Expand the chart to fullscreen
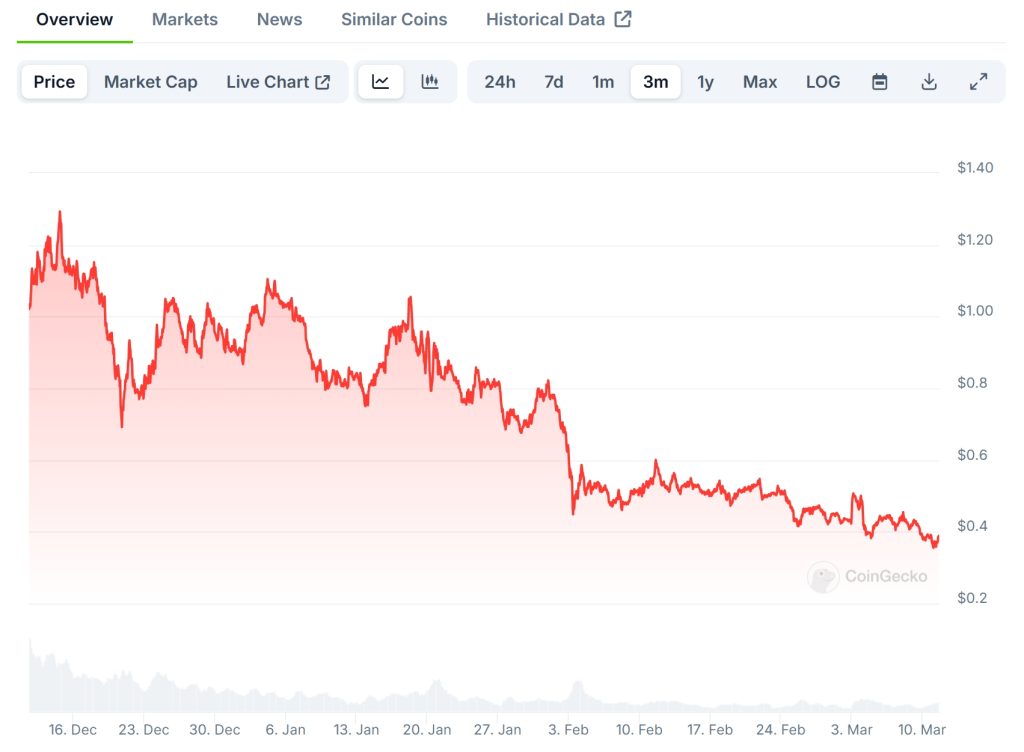Image resolution: width=1024 pixels, height=752 pixels. click(978, 82)
